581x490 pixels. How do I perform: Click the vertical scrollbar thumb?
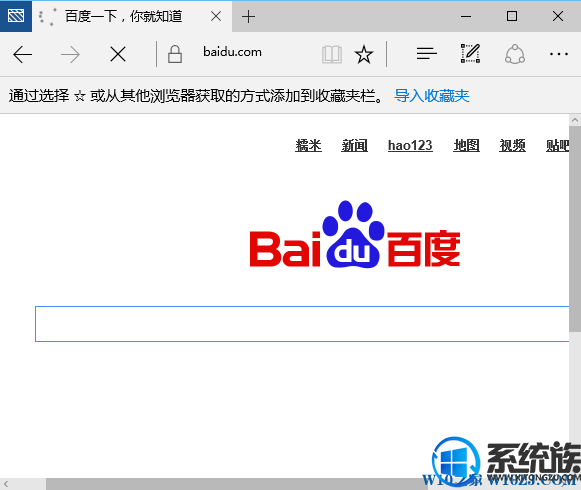(x=575, y=229)
